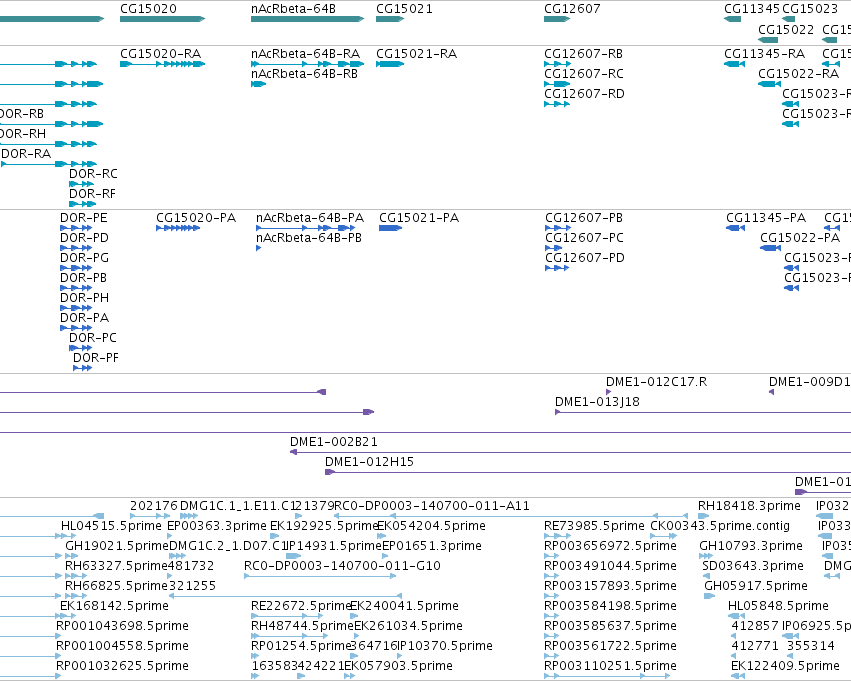
Task: Click protein CG12607-PD label
Action: click(x=585, y=258)
